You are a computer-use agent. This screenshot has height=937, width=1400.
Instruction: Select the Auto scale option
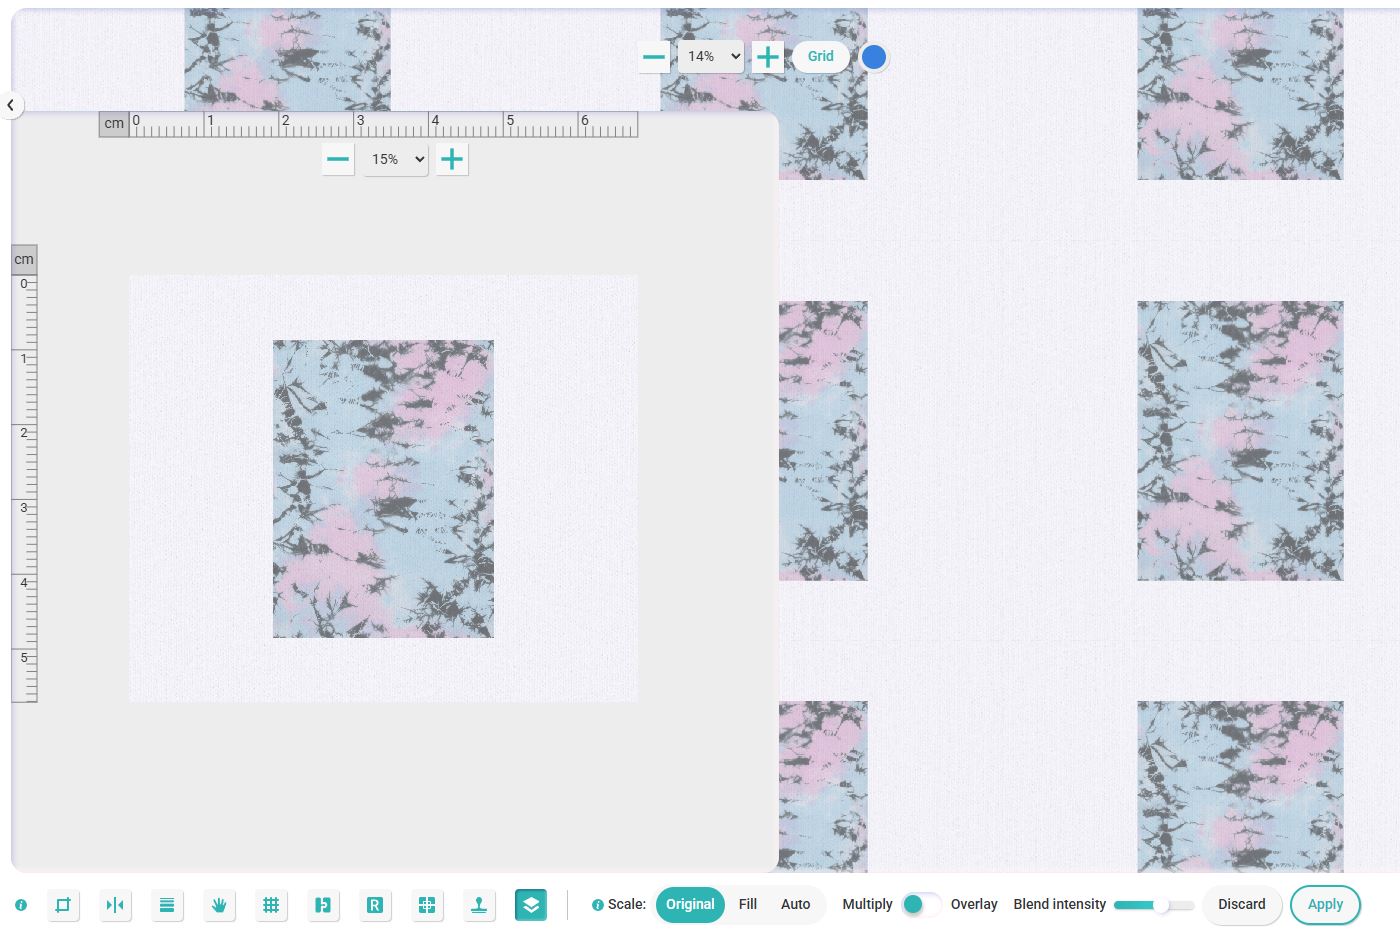pyautogui.click(x=795, y=904)
